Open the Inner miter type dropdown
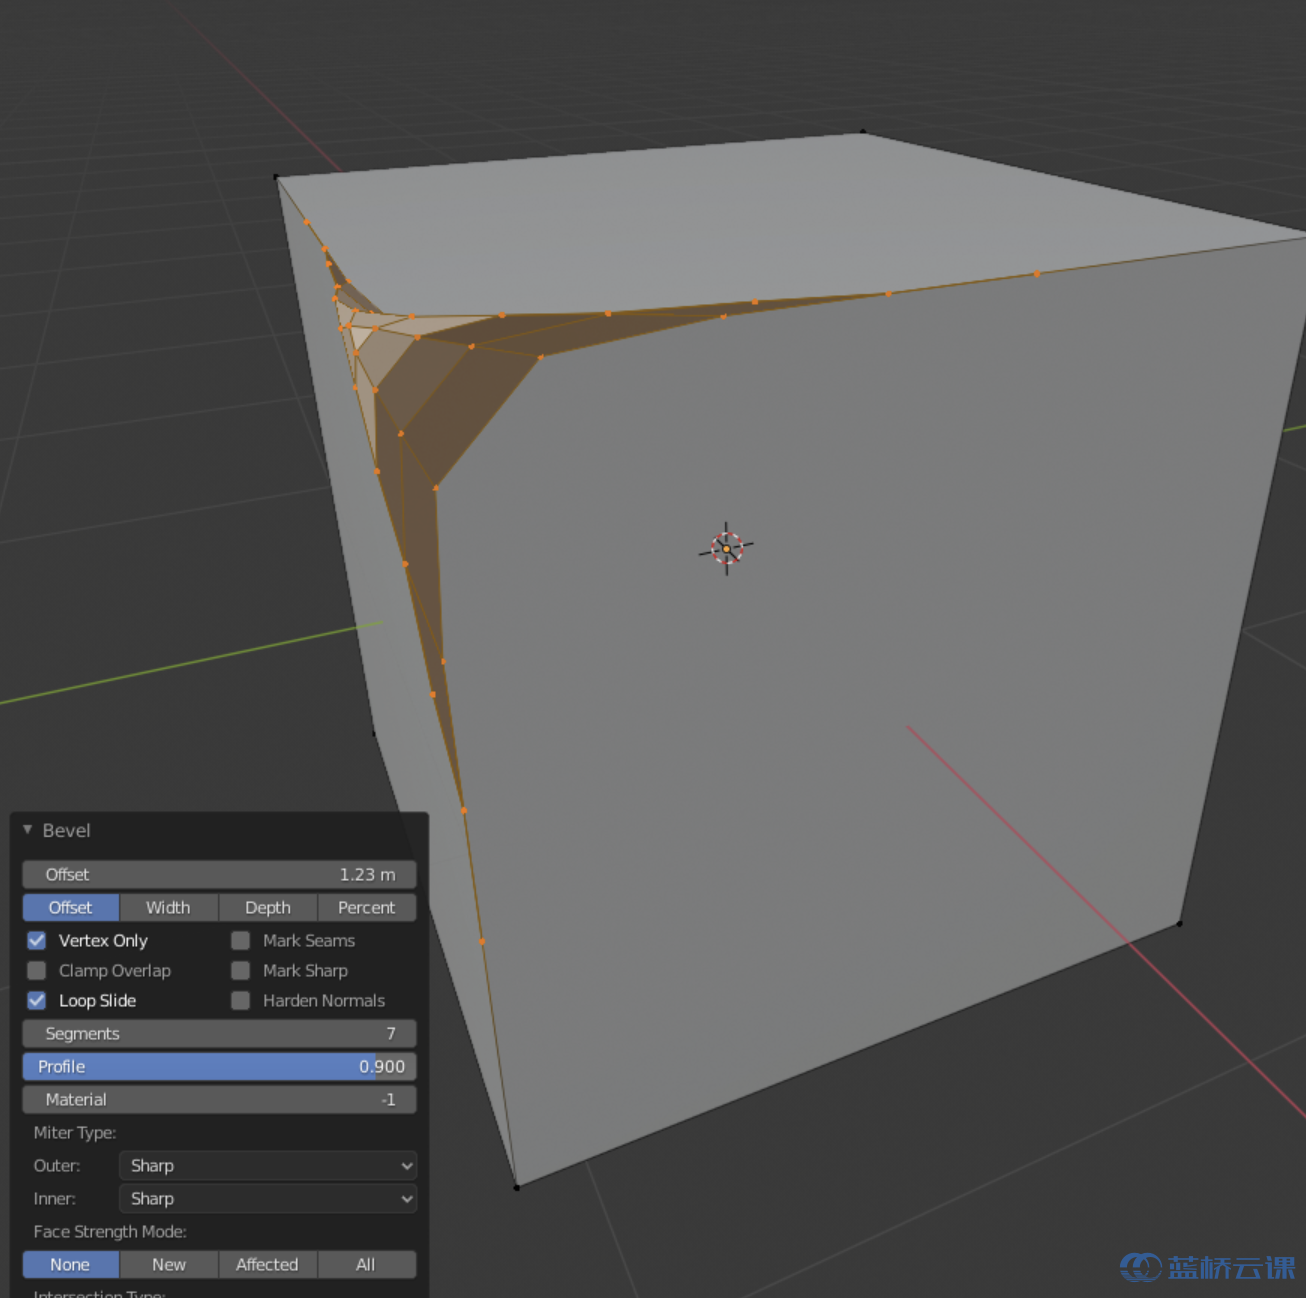 267,1198
